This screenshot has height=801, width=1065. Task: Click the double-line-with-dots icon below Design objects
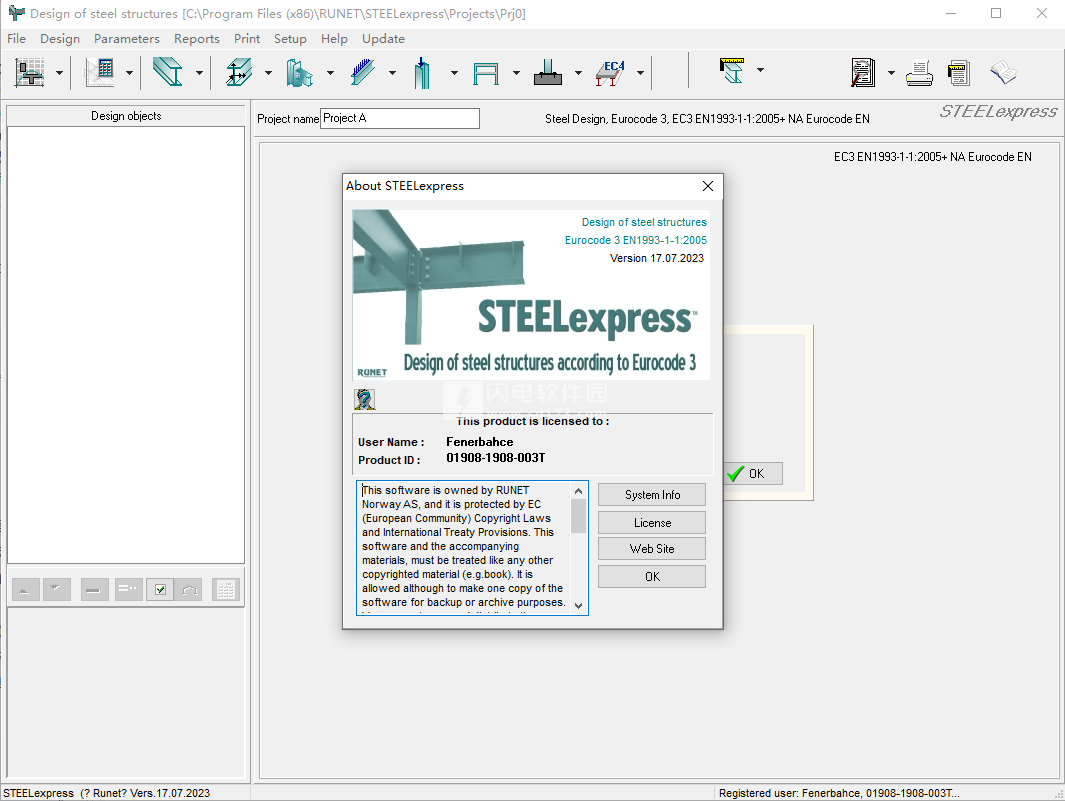128,590
